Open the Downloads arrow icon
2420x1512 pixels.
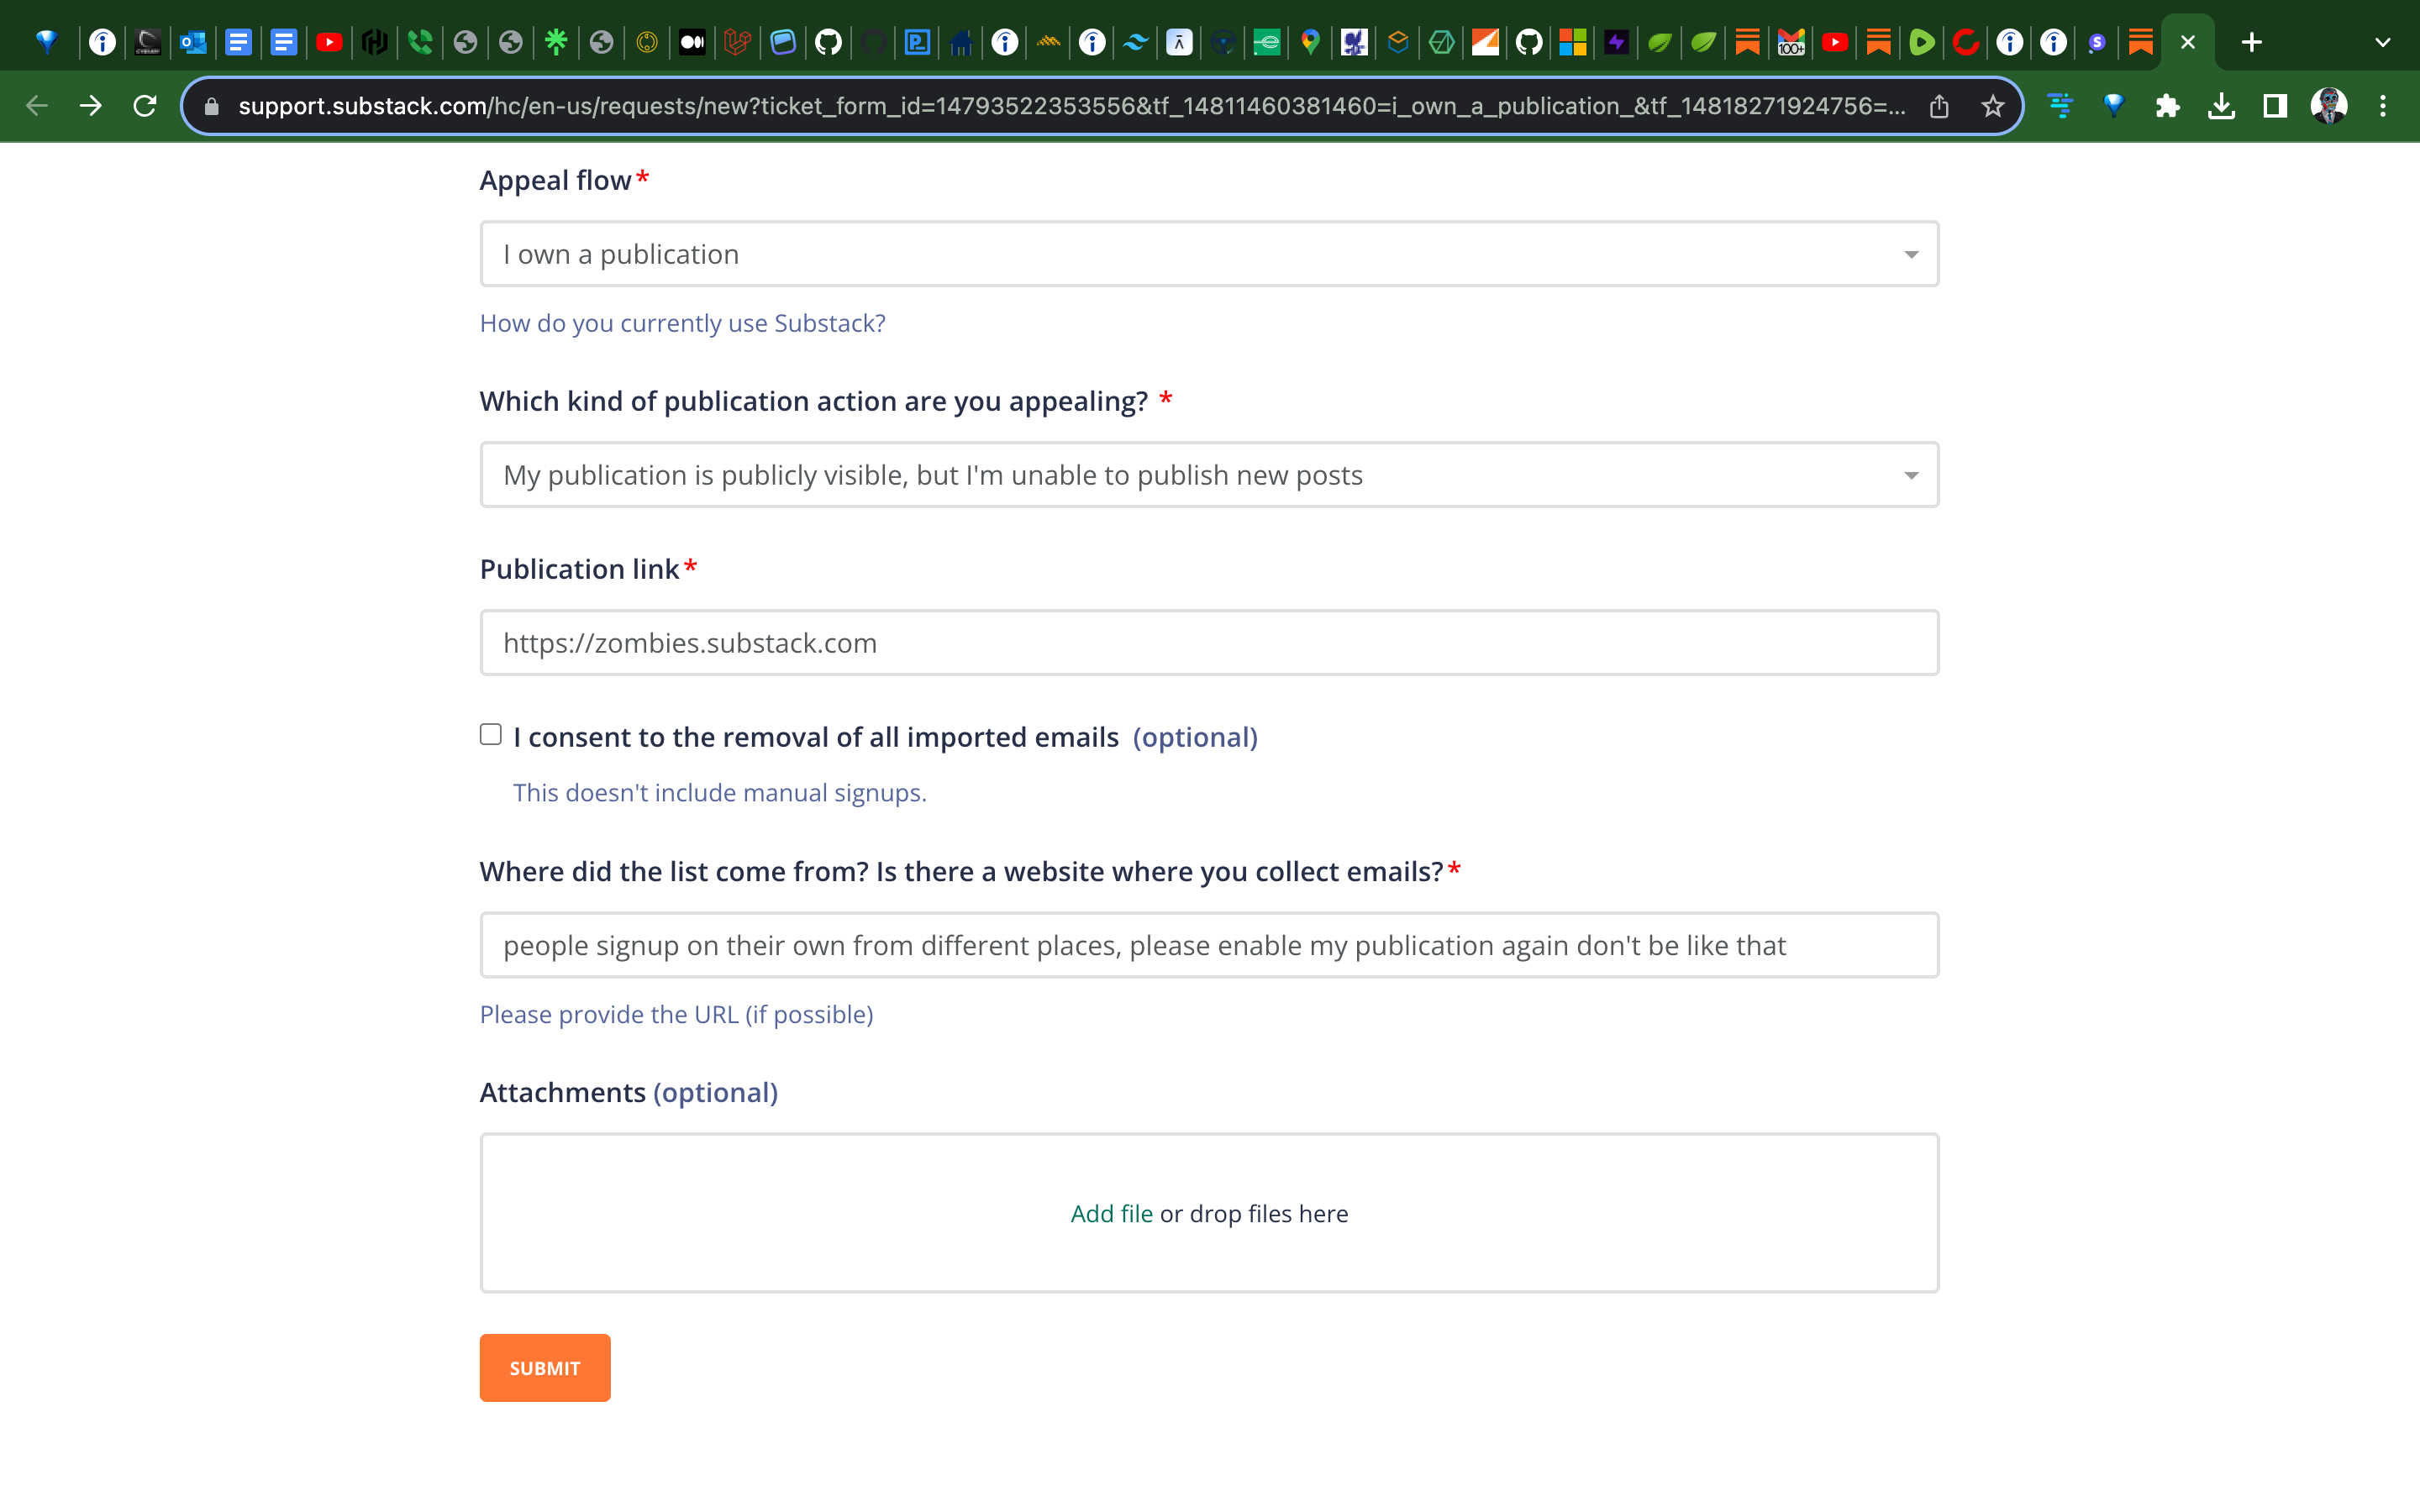(2221, 106)
